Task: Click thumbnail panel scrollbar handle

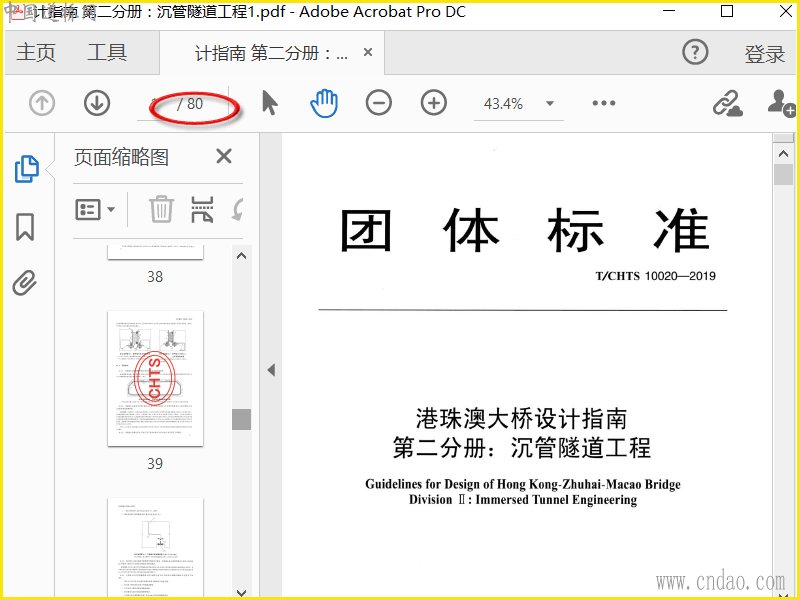Action: click(241, 419)
